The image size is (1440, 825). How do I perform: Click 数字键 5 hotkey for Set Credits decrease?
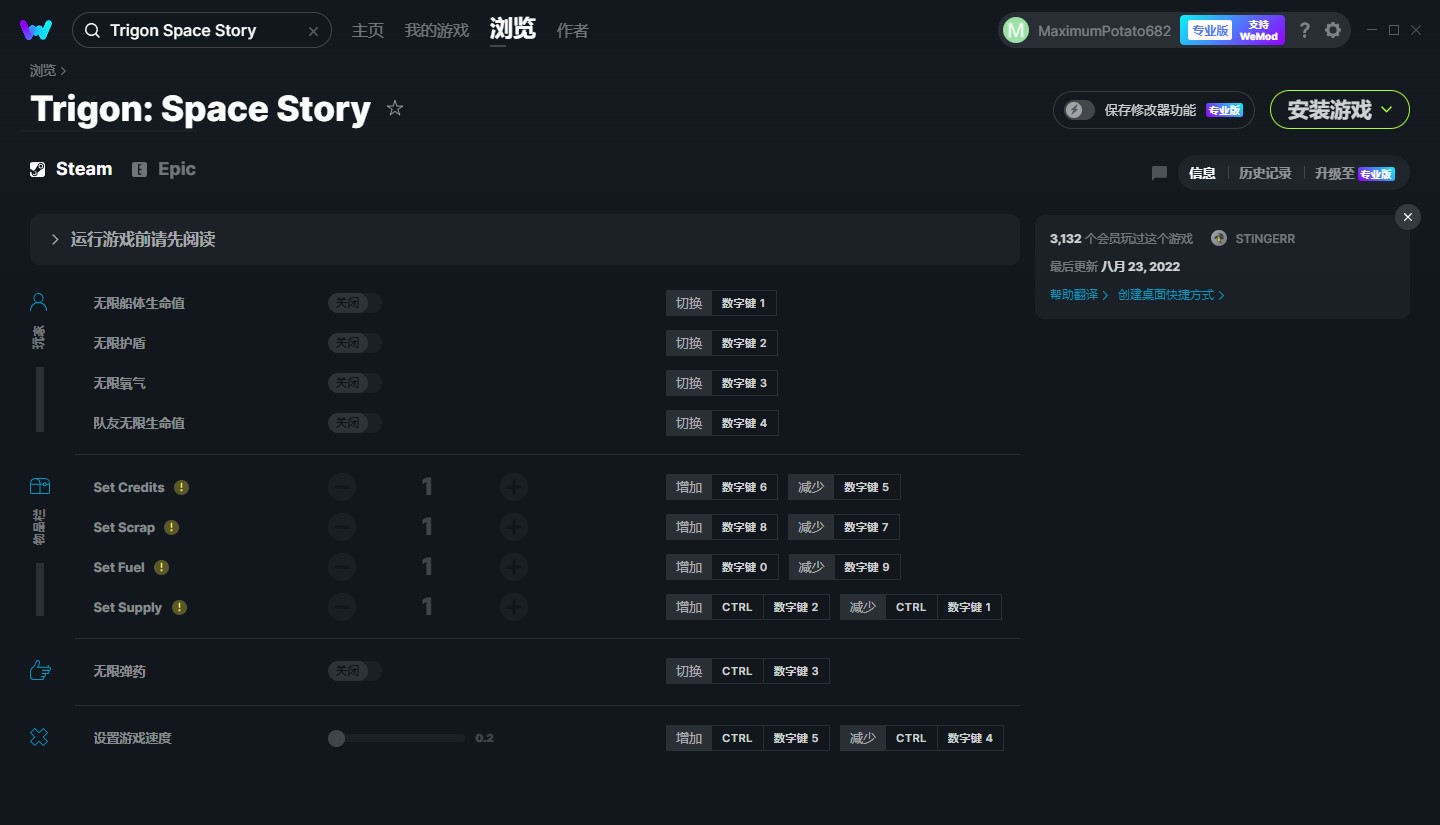click(x=866, y=487)
